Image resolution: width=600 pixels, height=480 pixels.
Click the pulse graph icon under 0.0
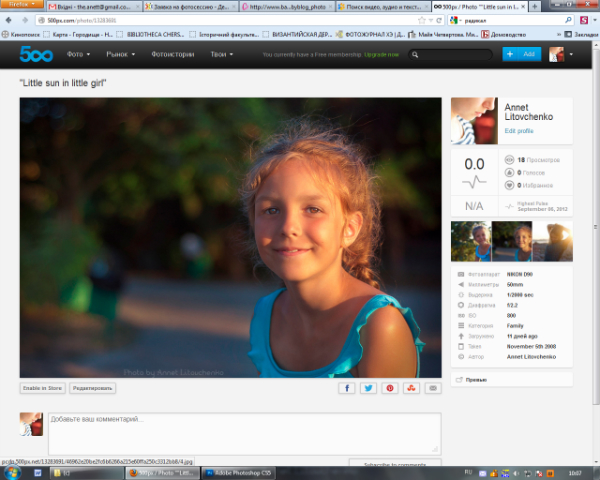(474, 181)
